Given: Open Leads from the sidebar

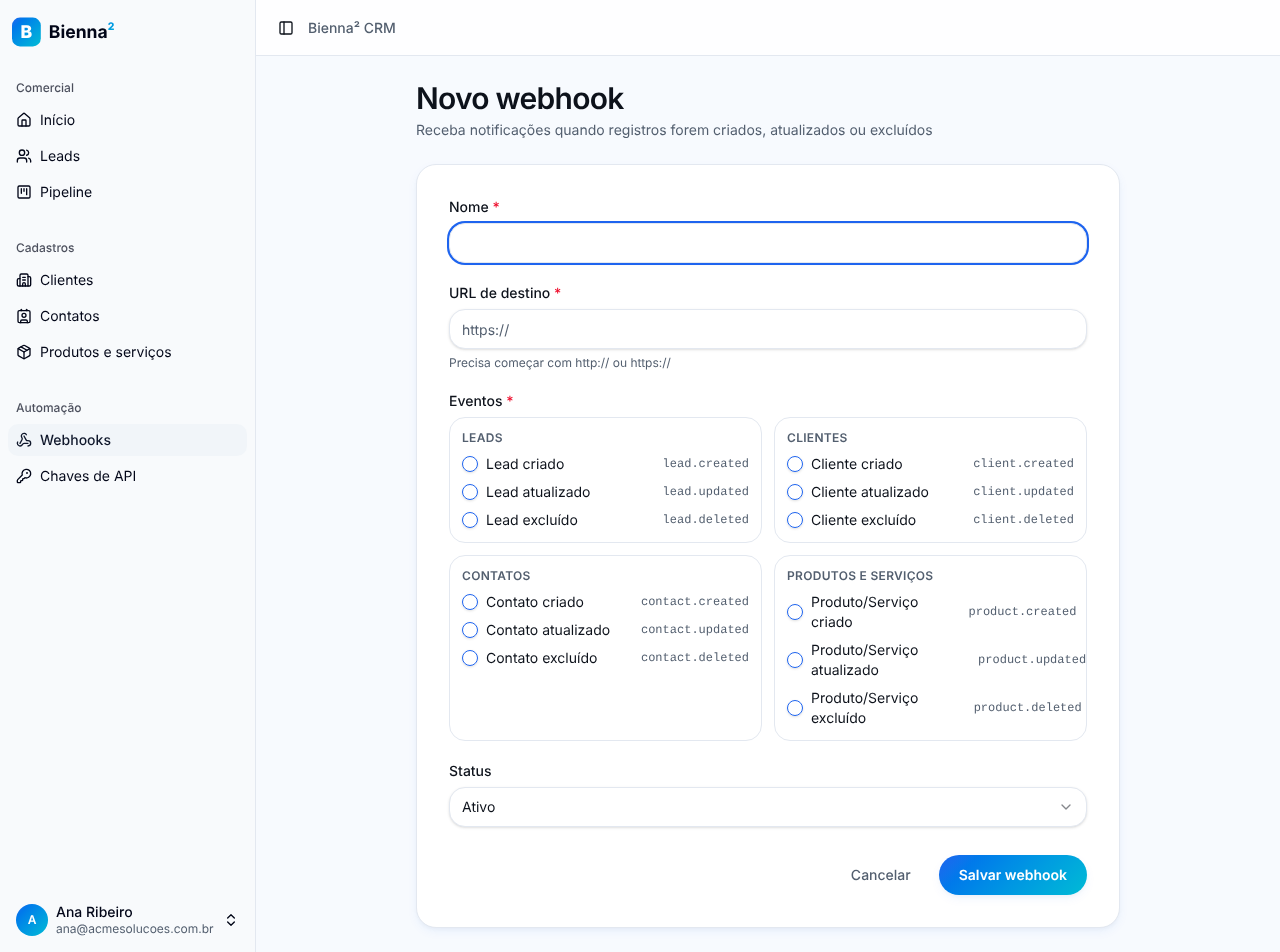Looking at the screenshot, I should pyautogui.click(x=127, y=156).
